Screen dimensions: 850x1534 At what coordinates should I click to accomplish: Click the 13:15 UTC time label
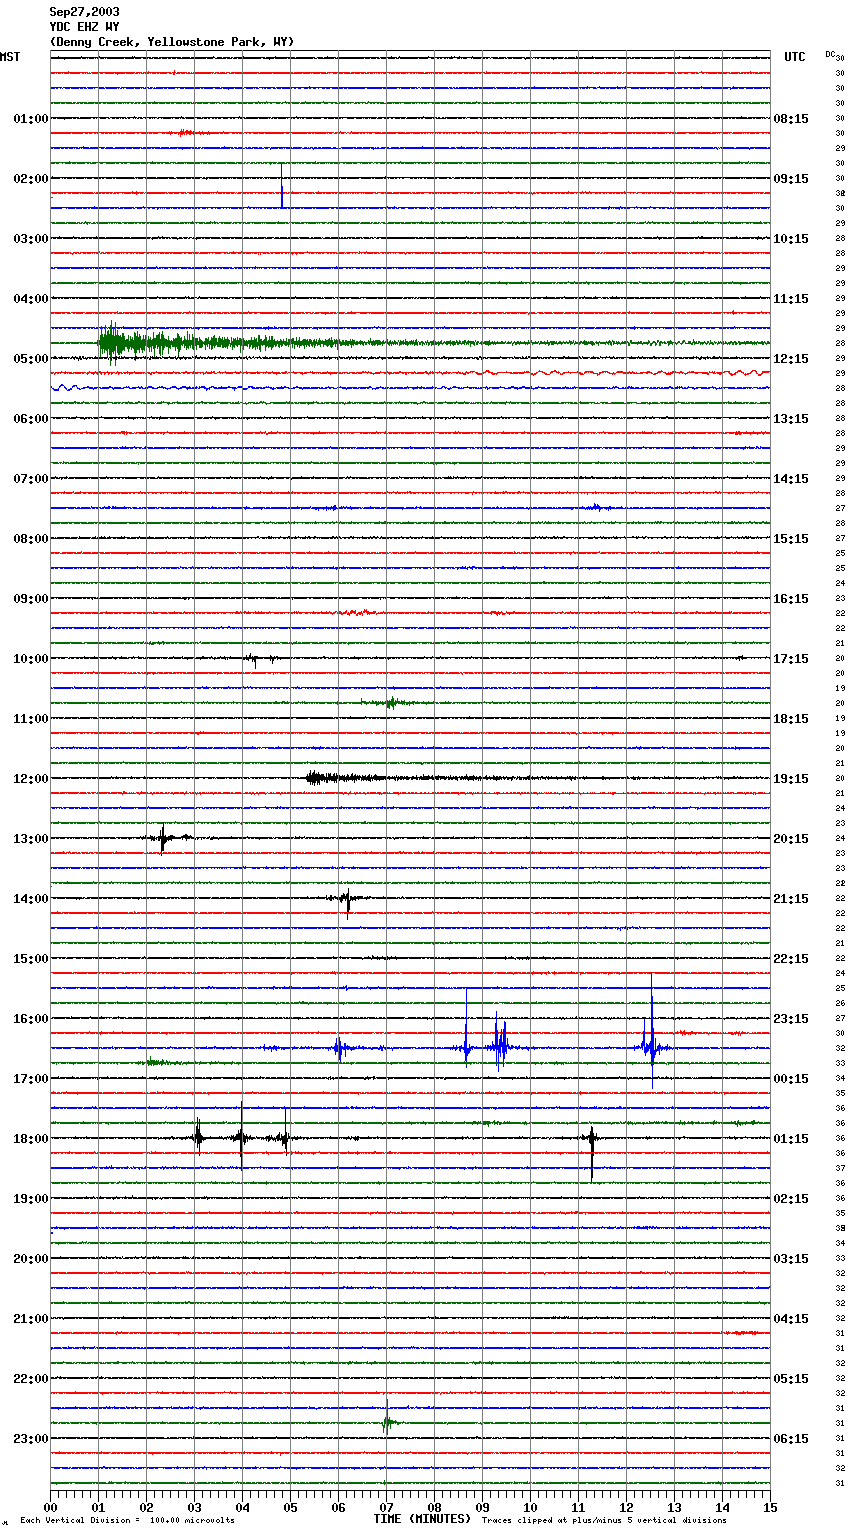(x=791, y=419)
